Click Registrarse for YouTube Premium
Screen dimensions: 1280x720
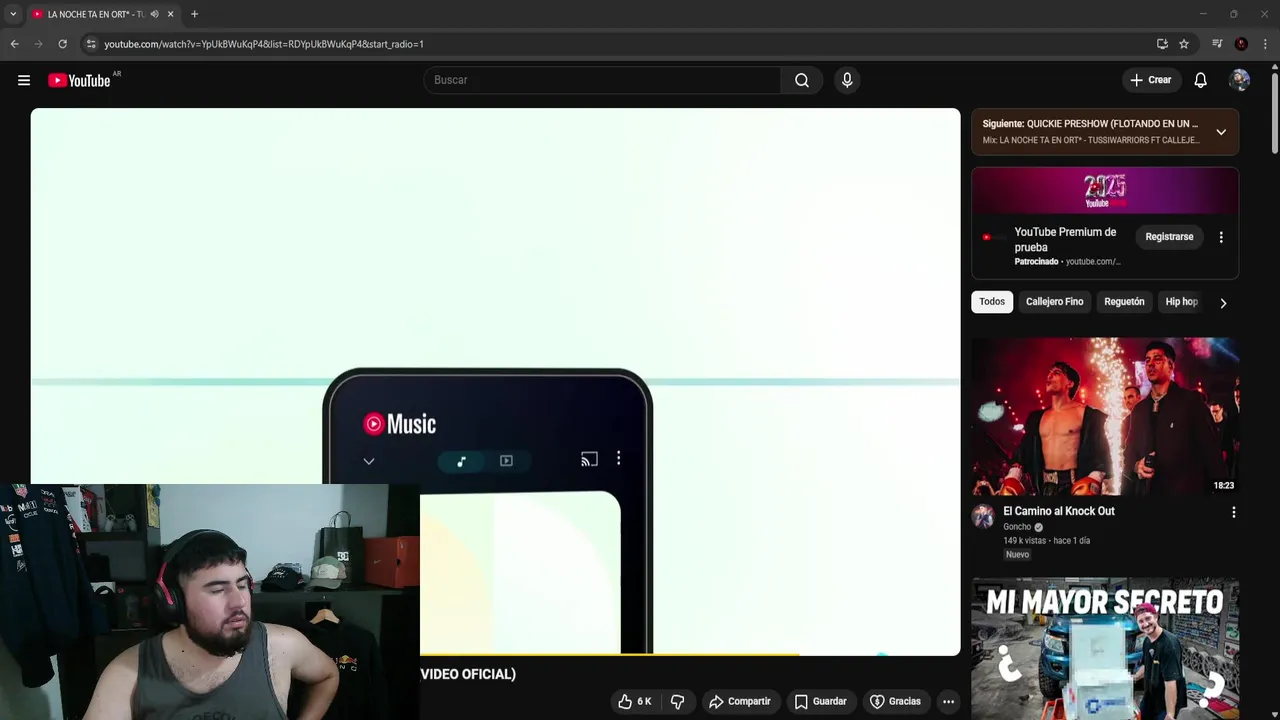point(1169,237)
